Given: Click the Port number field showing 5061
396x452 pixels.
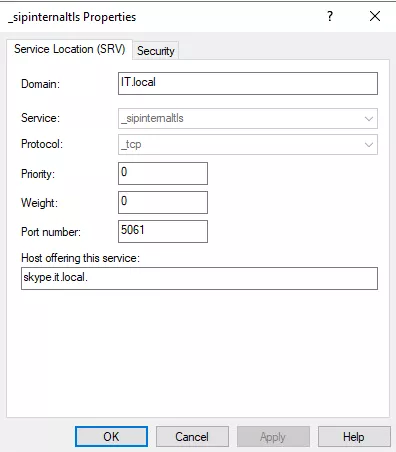Looking at the screenshot, I should 163,231.
